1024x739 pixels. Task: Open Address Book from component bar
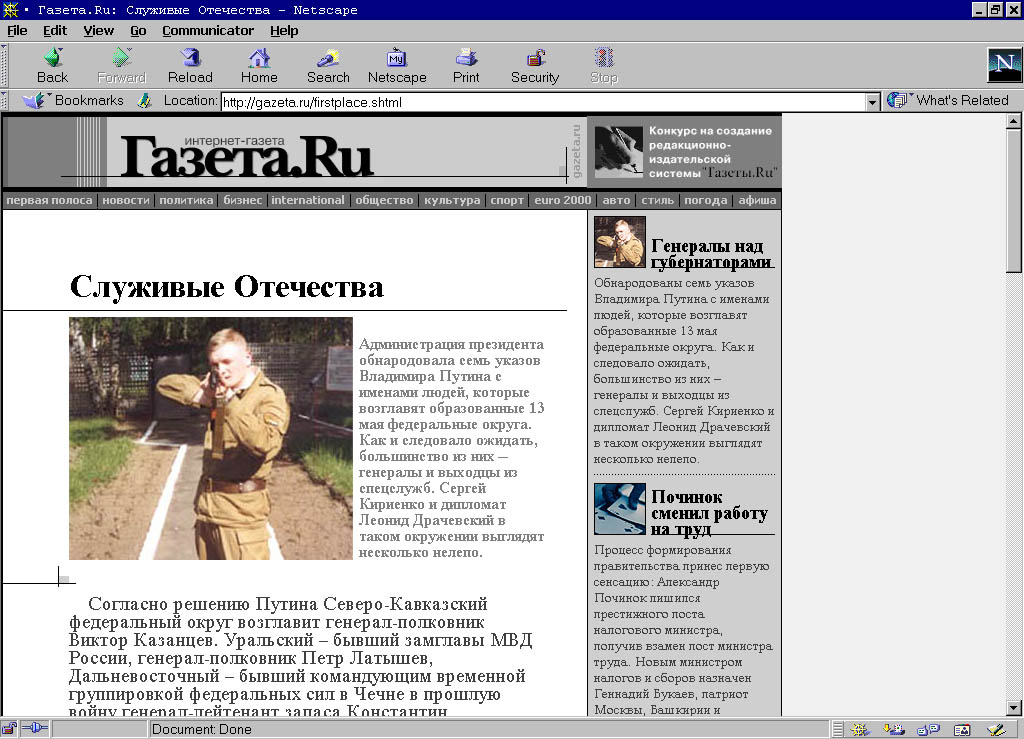pyautogui.click(x=962, y=729)
